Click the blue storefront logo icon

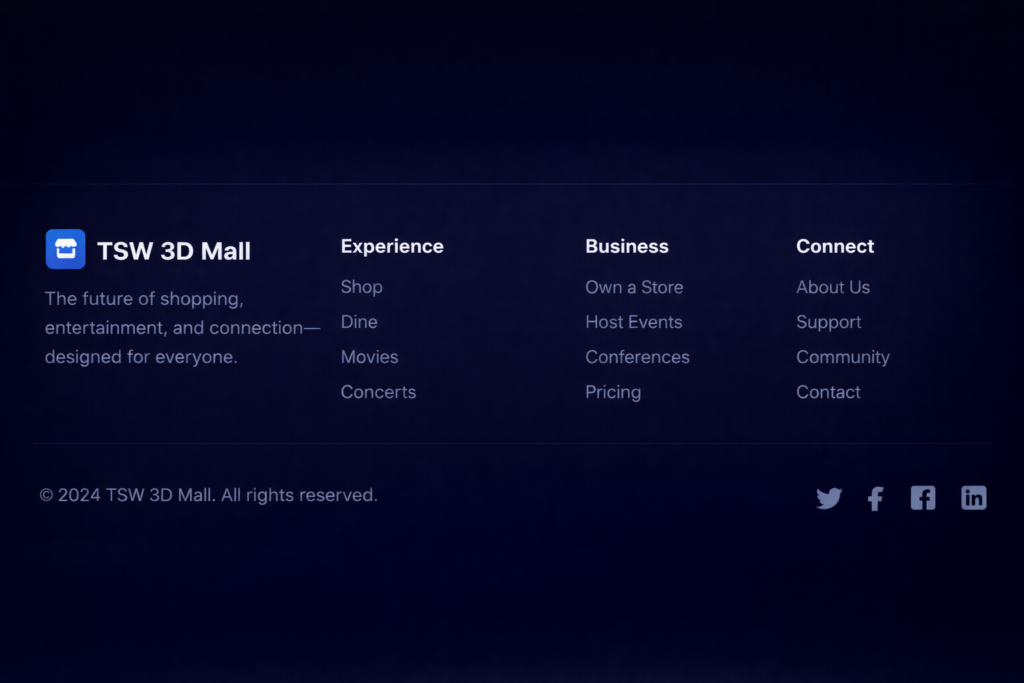click(65, 249)
